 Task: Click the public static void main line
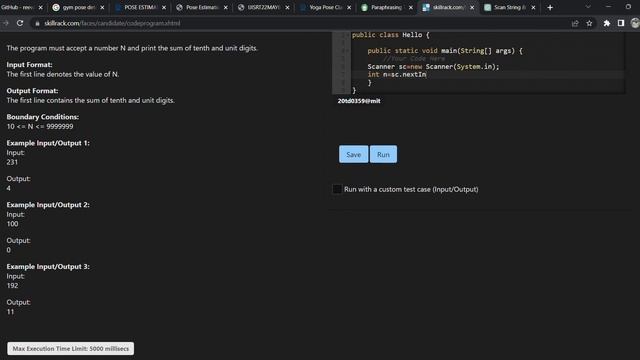point(445,51)
